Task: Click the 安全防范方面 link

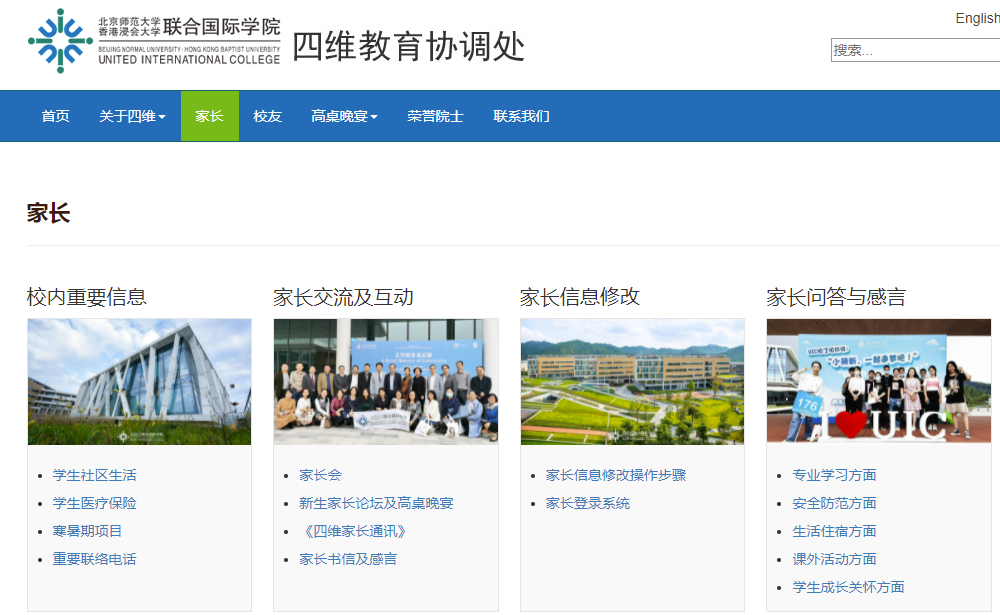Action: point(834,503)
